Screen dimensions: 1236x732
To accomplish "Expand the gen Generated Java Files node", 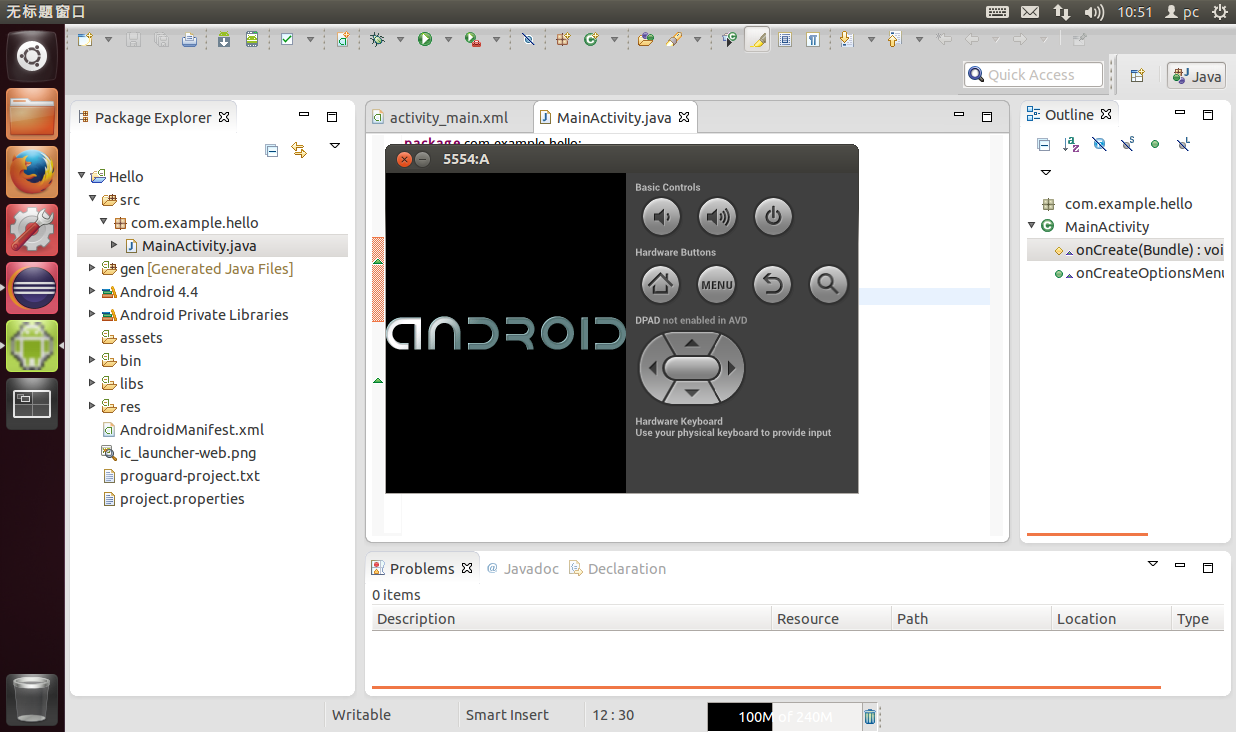I will click(93, 268).
